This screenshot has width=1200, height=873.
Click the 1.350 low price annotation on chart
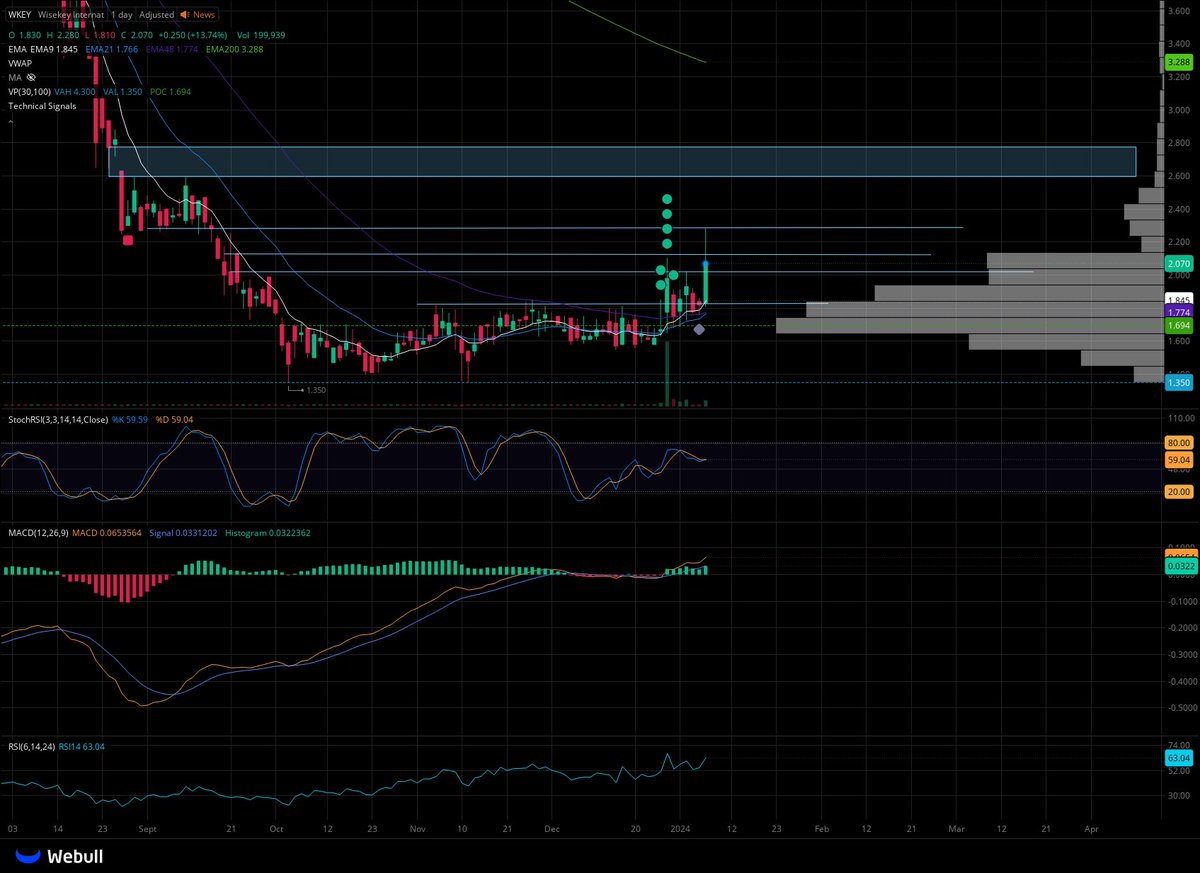pyautogui.click(x=316, y=390)
